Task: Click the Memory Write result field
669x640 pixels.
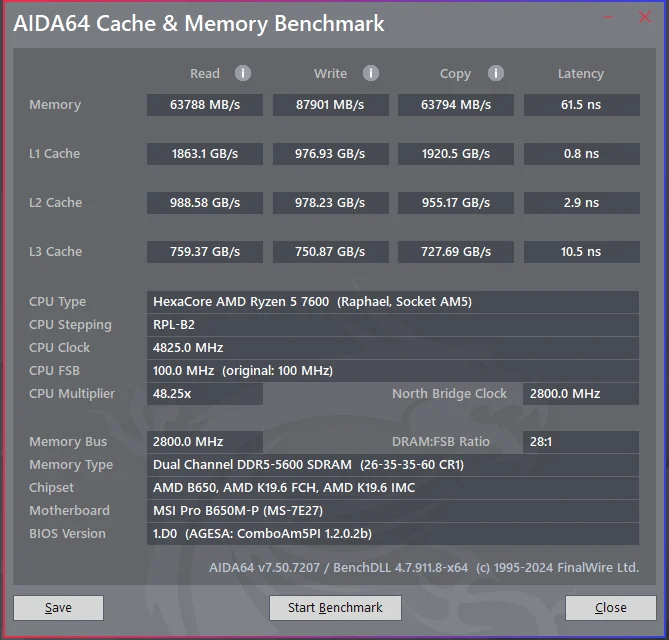Action: coord(330,105)
